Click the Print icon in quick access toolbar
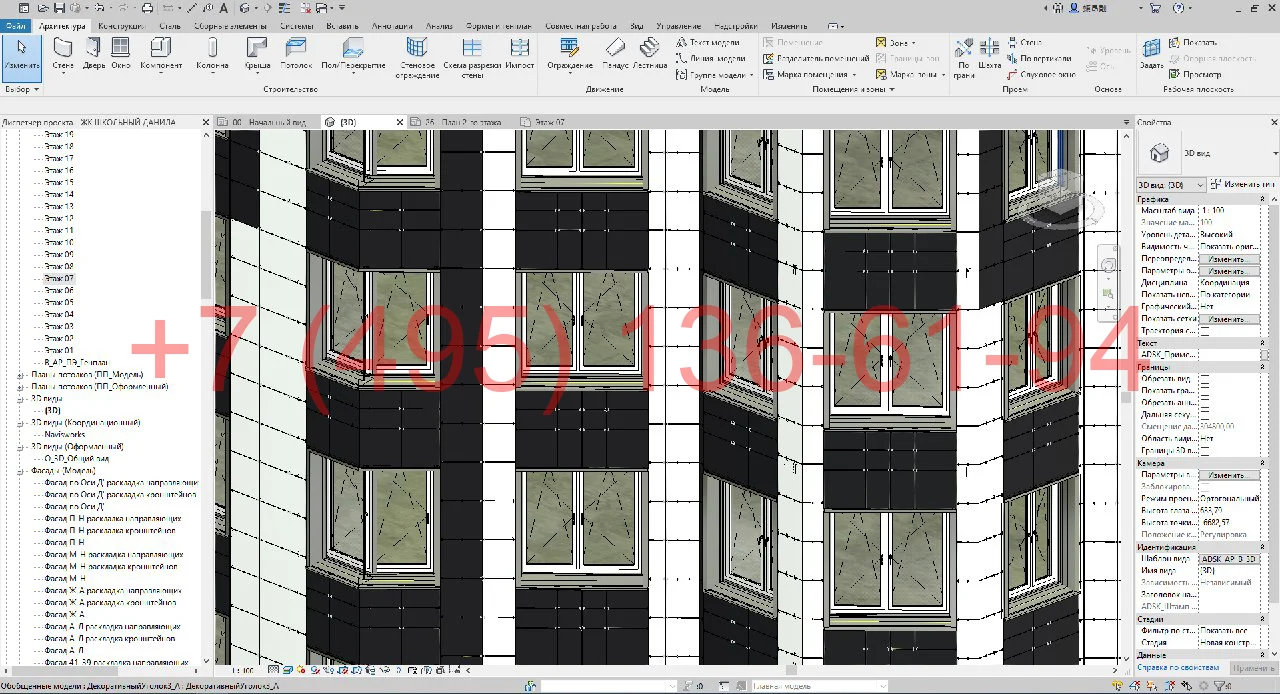 [x=147, y=7]
